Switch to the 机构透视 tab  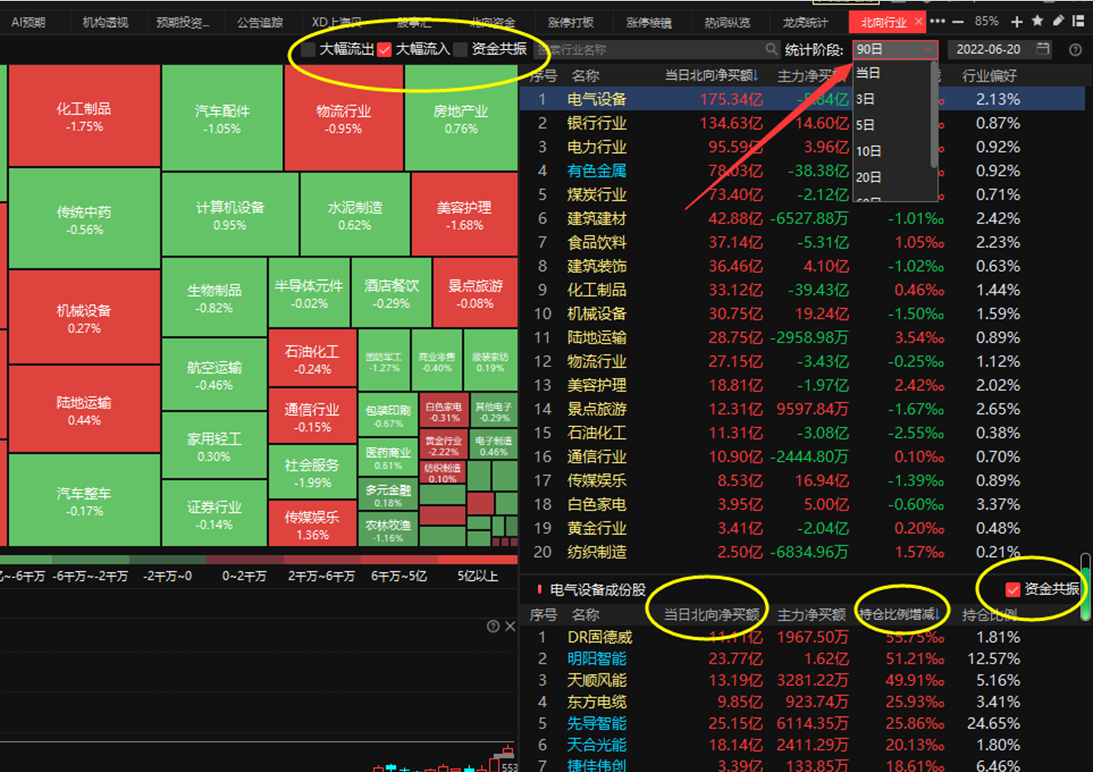point(105,22)
